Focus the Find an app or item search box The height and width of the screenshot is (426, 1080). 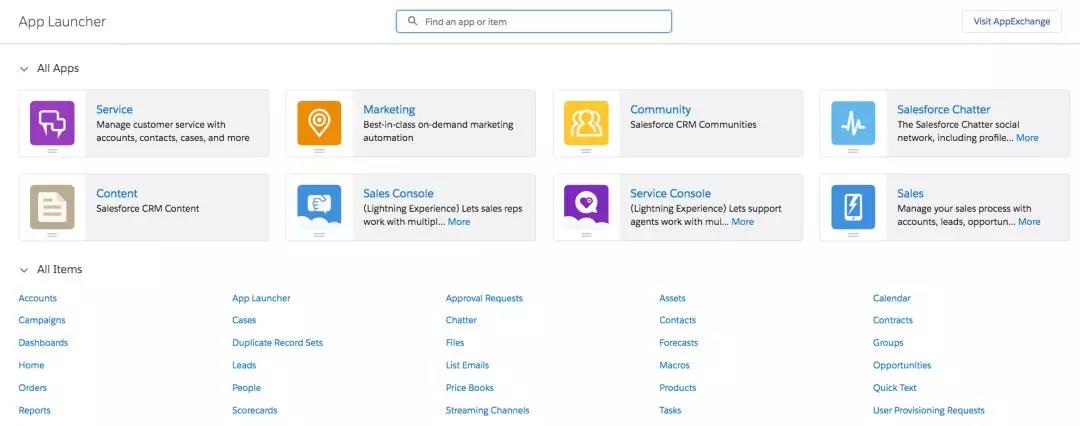[x=534, y=21]
